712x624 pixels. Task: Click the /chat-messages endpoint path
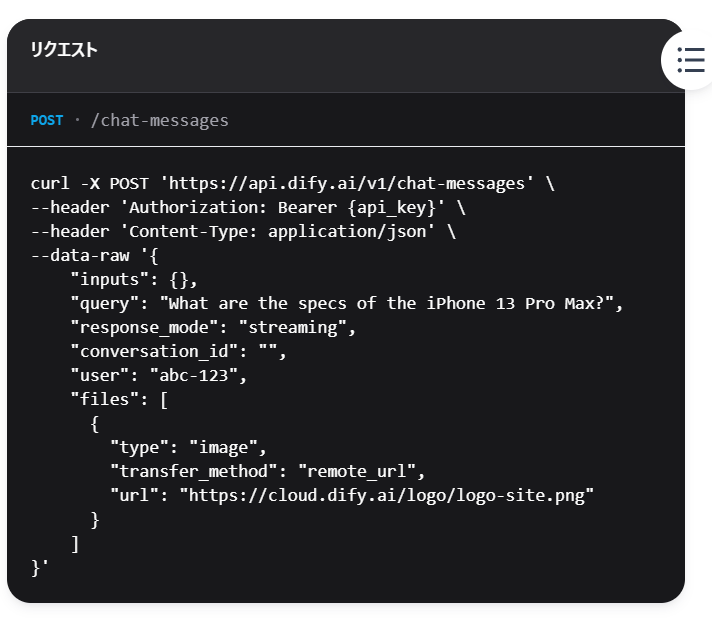(x=160, y=121)
